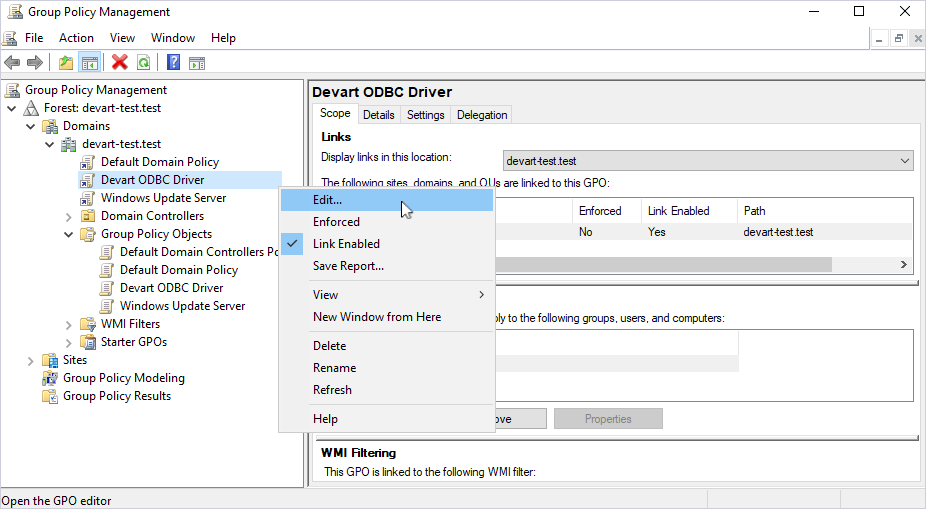Screen dimensions: 926x509
Task: Open Help via the blue question mark icon
Action: (x=173, y=63)
